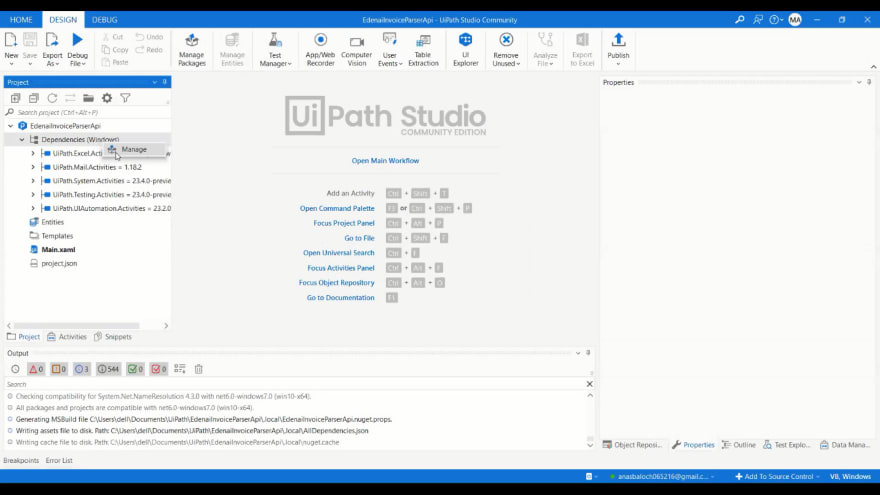Open Project panel filter

[x=125, y=98]
